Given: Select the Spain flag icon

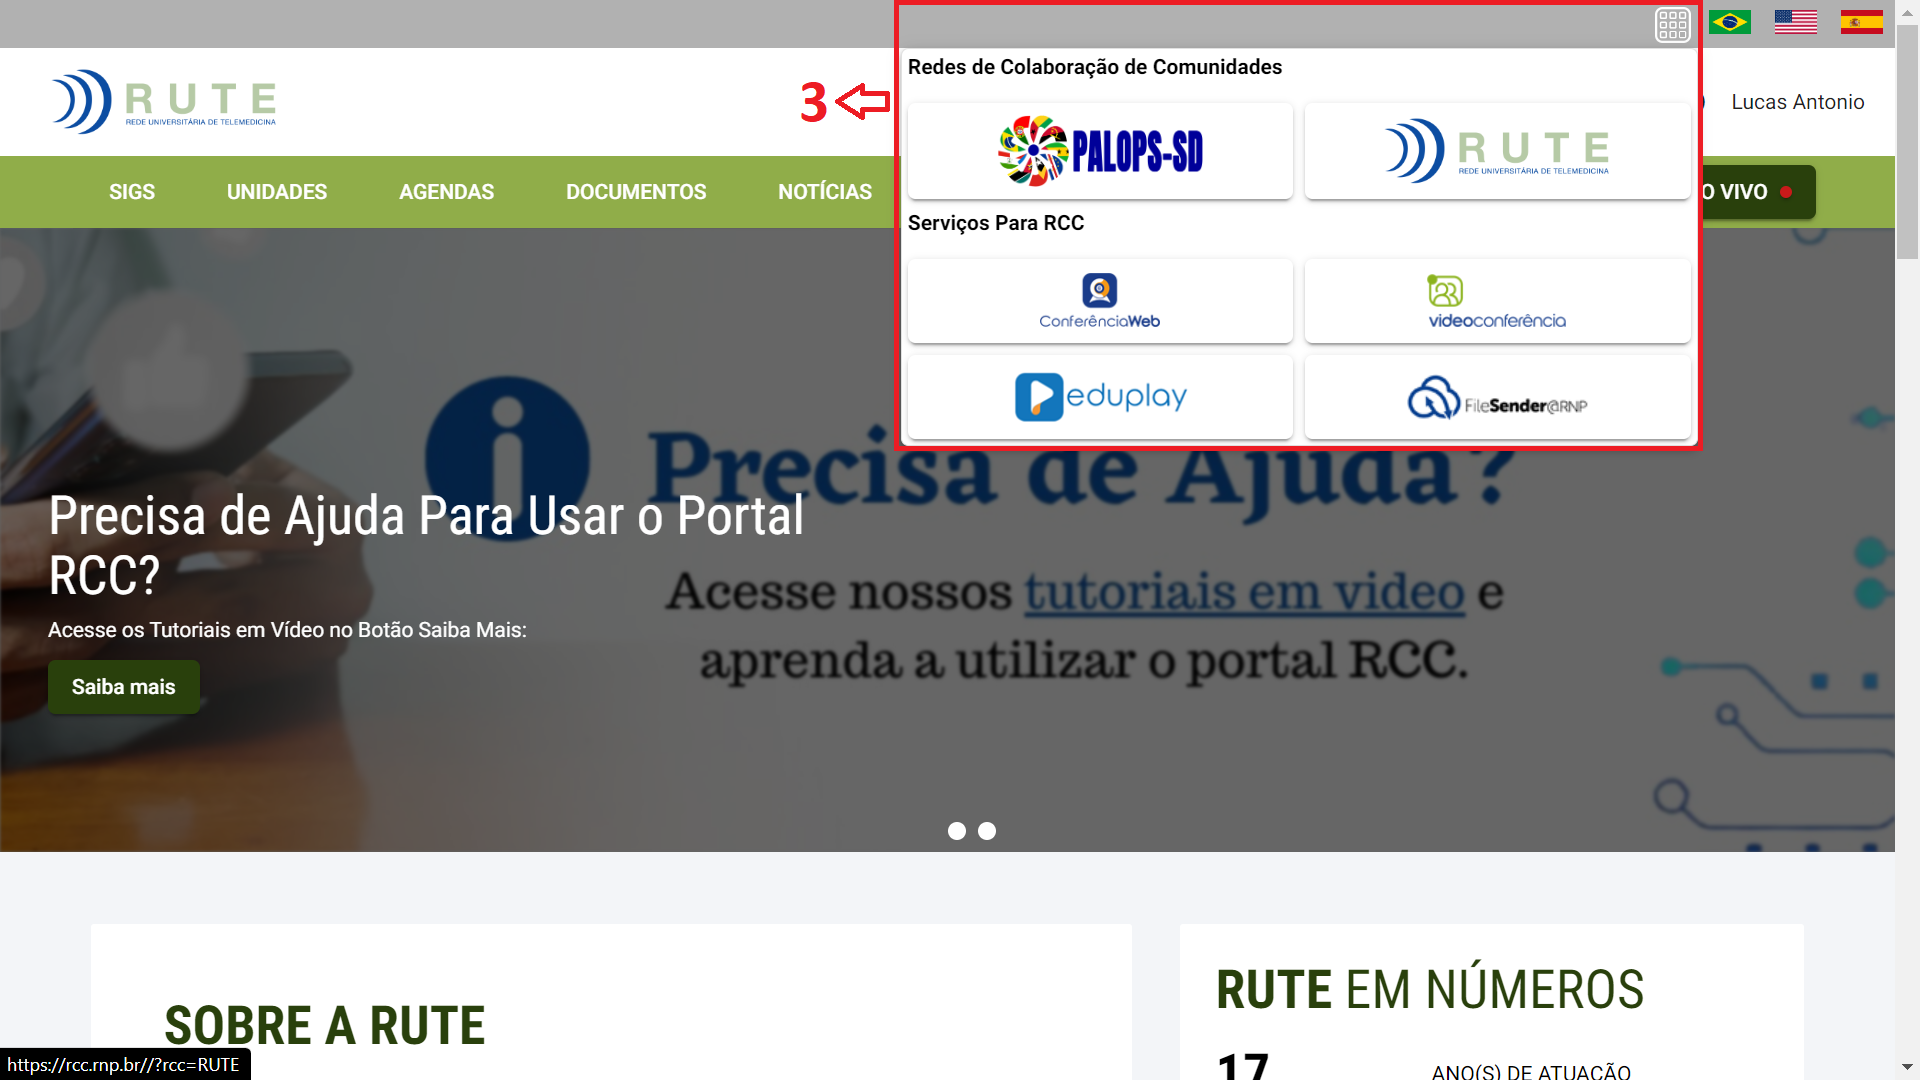Looking at the screenshot, I should coord(1861,22).
